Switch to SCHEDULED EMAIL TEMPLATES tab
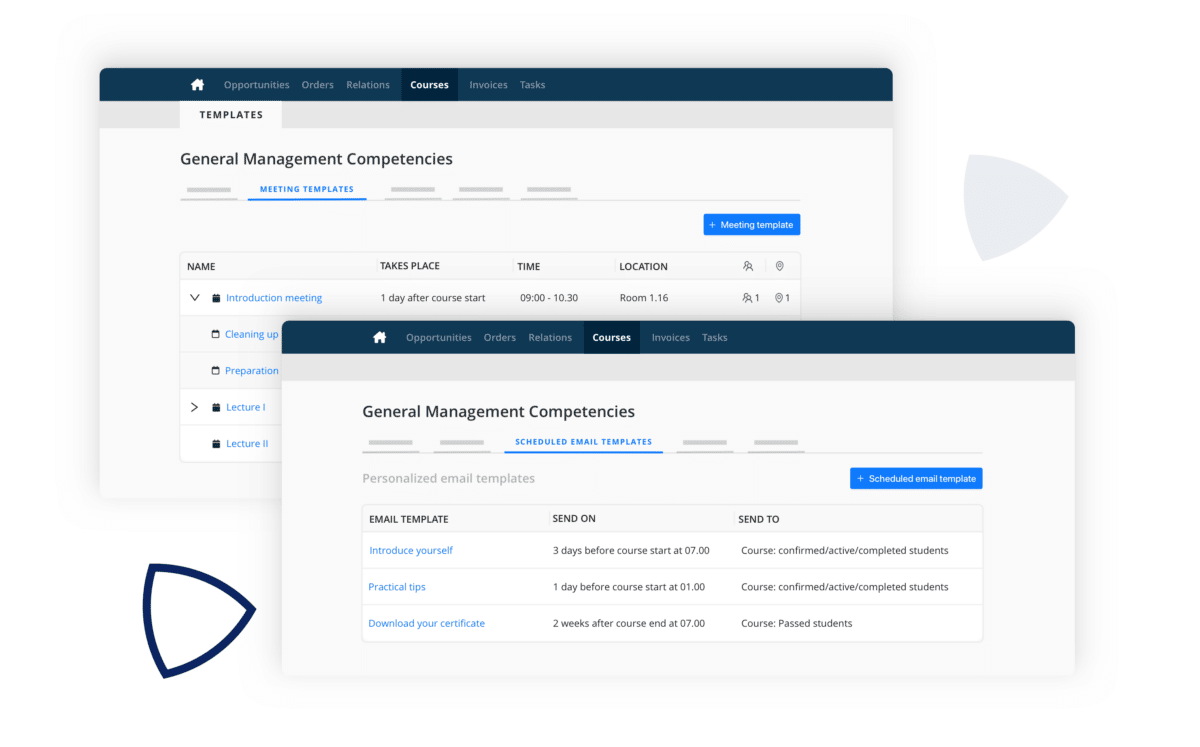Image resolution: width=1200 pixels, height=747 pixels. click(x=584, y=442)
